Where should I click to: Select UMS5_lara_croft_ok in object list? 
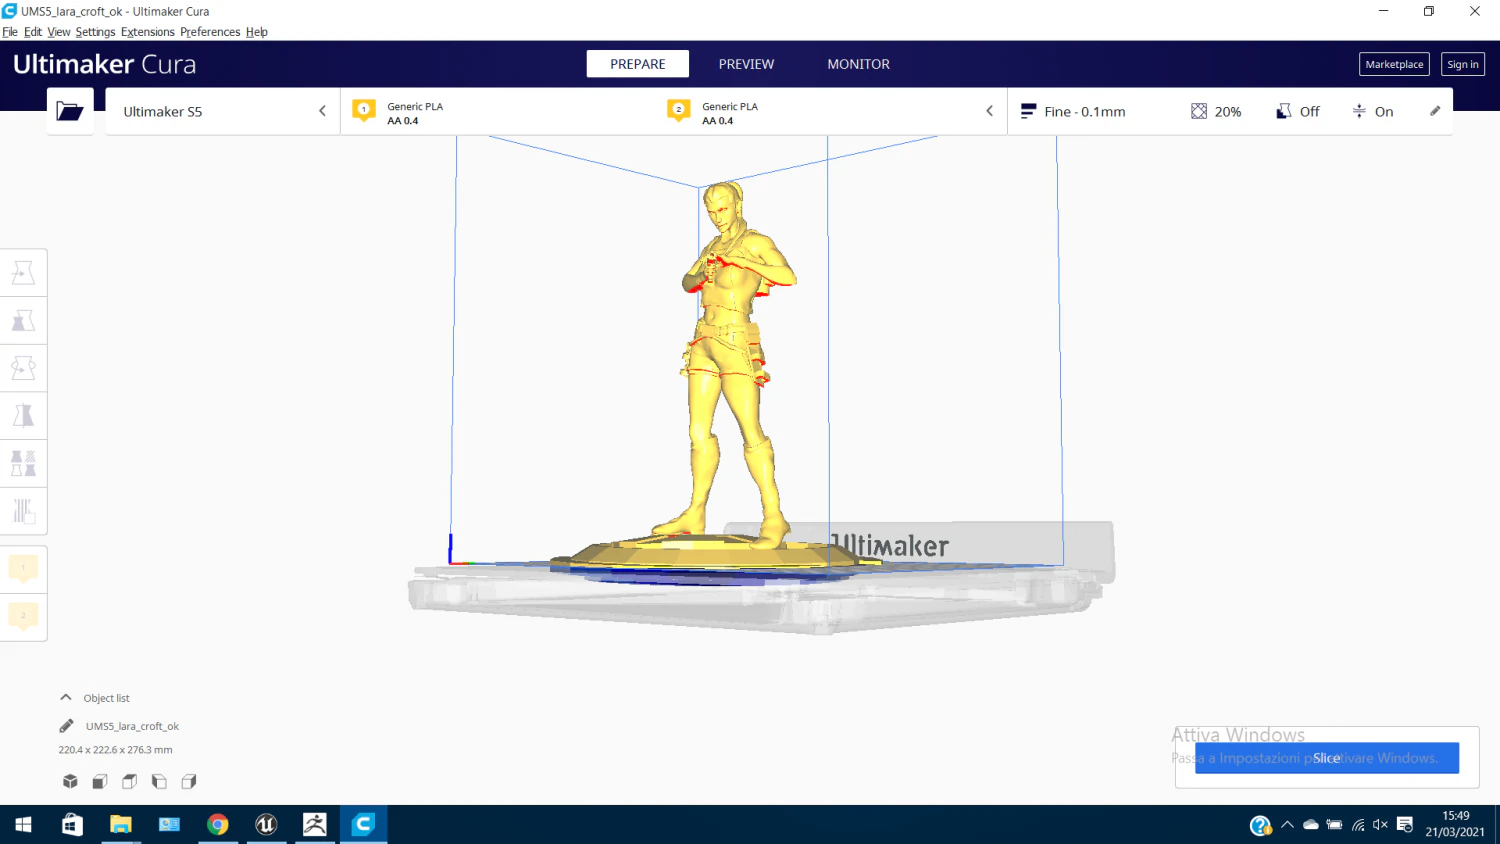132,726
